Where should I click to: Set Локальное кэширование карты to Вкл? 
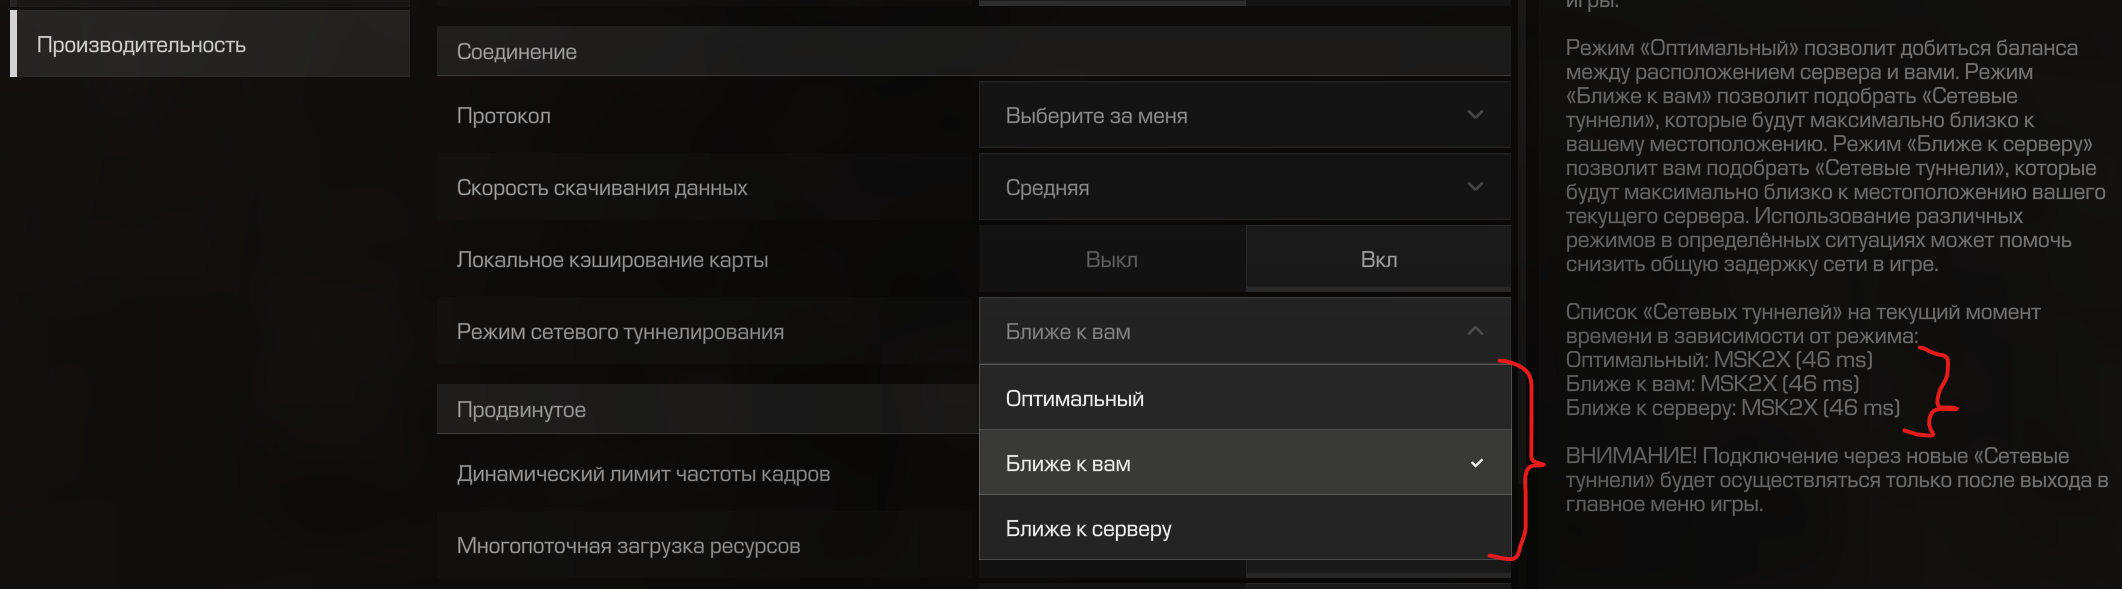[1378, 260]
